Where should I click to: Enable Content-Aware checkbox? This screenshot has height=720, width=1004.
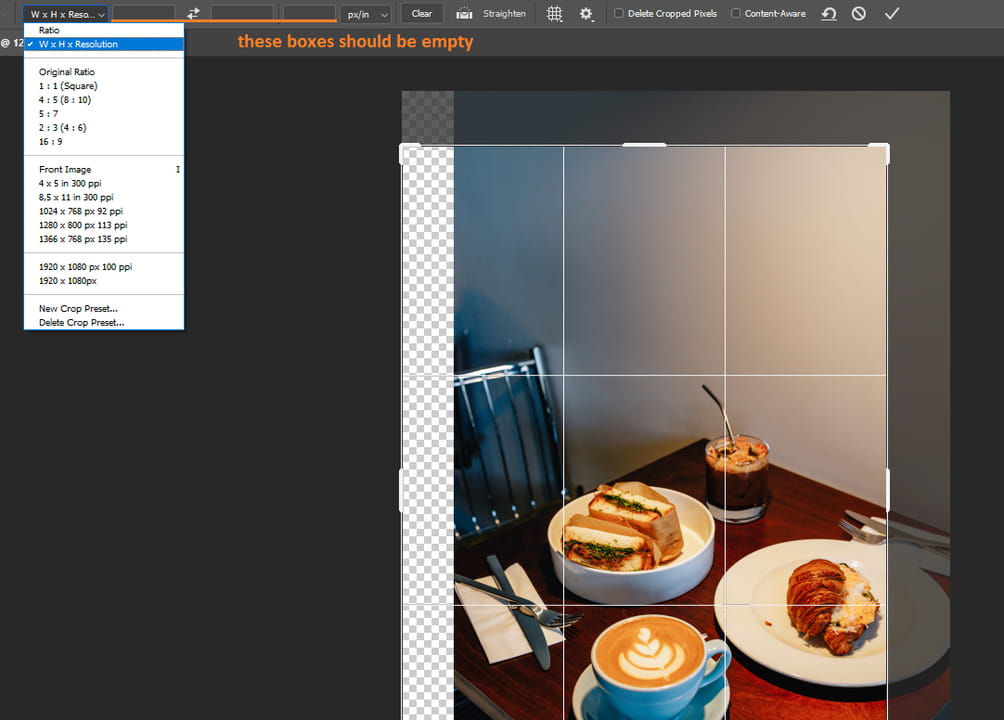click(x=736, y=13)
